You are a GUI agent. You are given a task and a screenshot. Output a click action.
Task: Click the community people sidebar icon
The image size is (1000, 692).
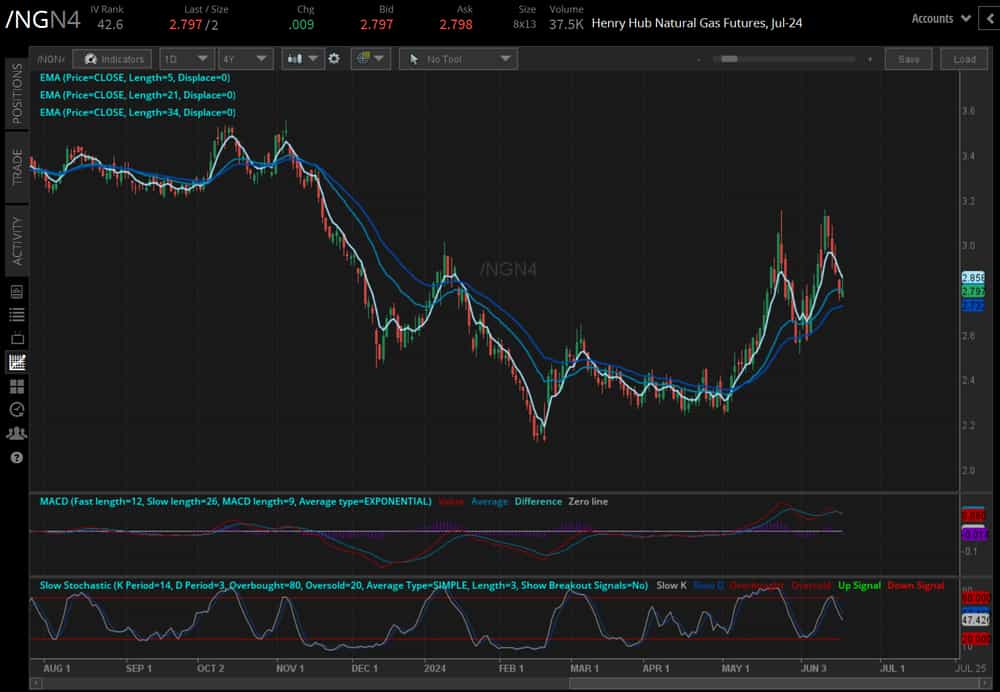click(x=16, y=433)
